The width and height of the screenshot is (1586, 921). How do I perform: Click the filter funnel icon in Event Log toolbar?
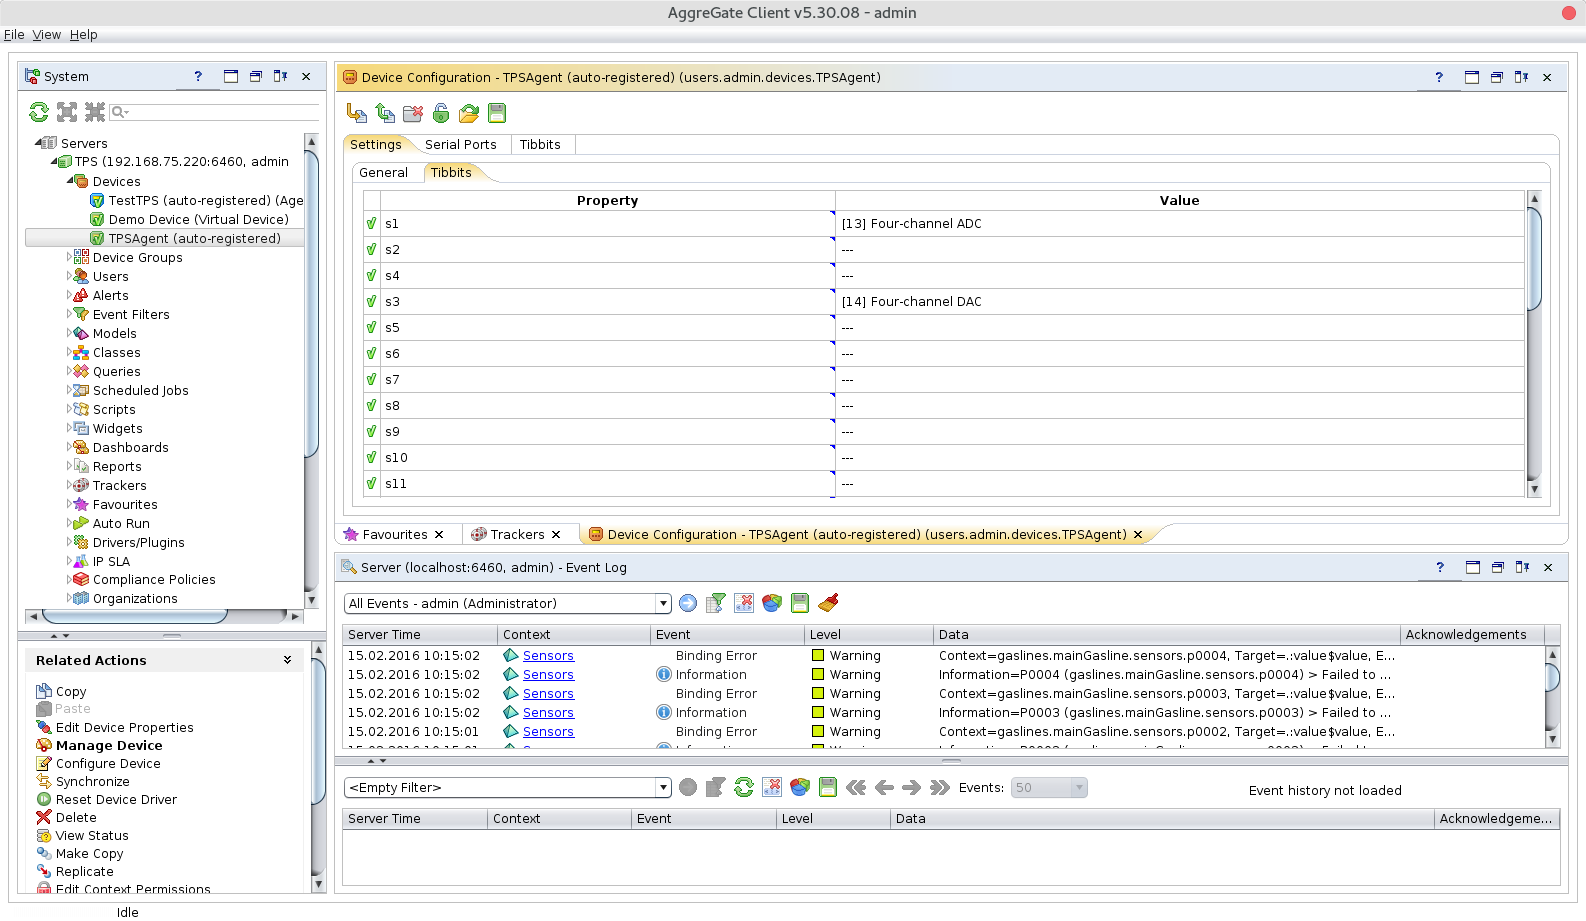(716, 603)
